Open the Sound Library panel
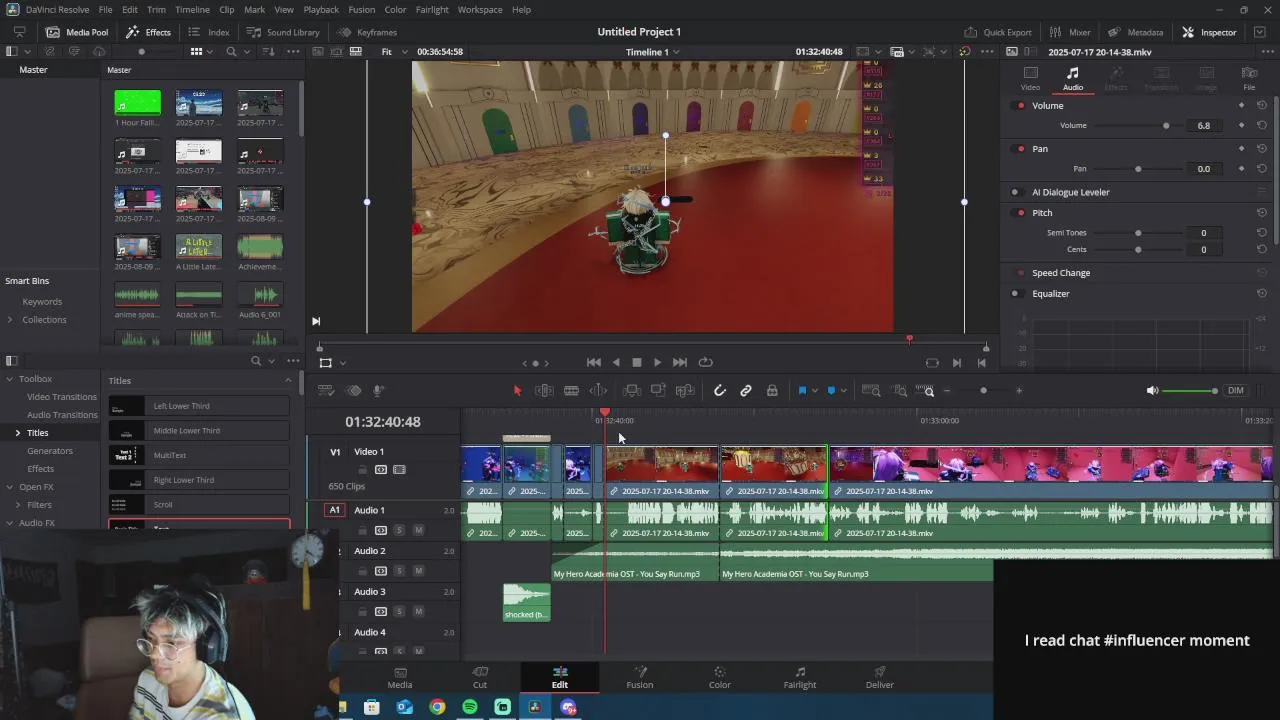This screenshot has width=1280, height=720. (283, 32)
